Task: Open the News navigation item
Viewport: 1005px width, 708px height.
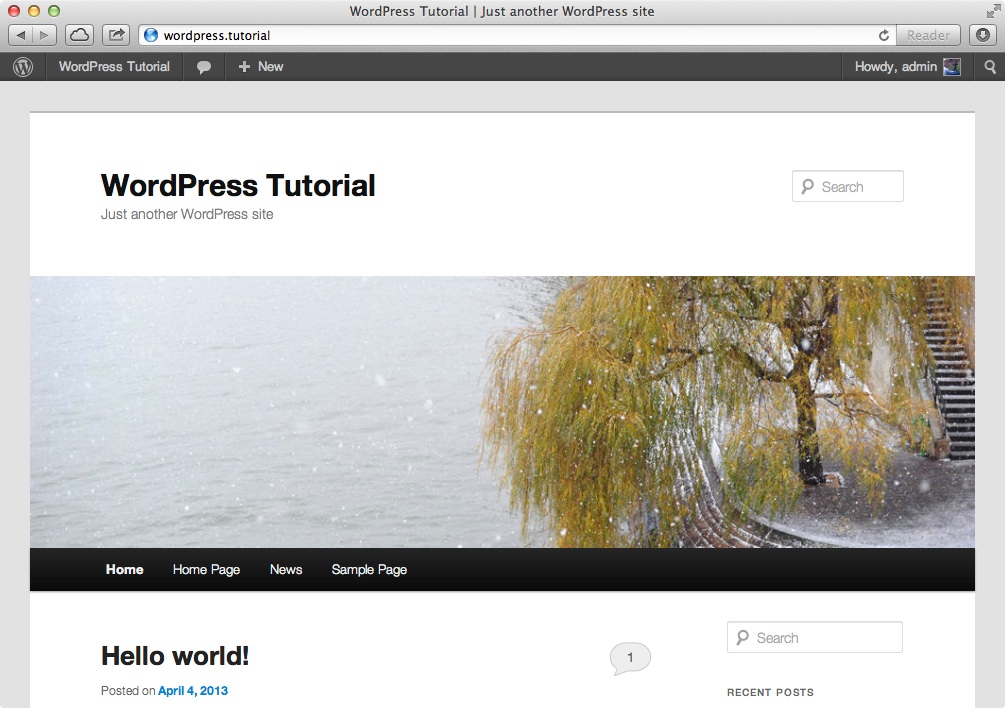Action: (x=286, y=570)
